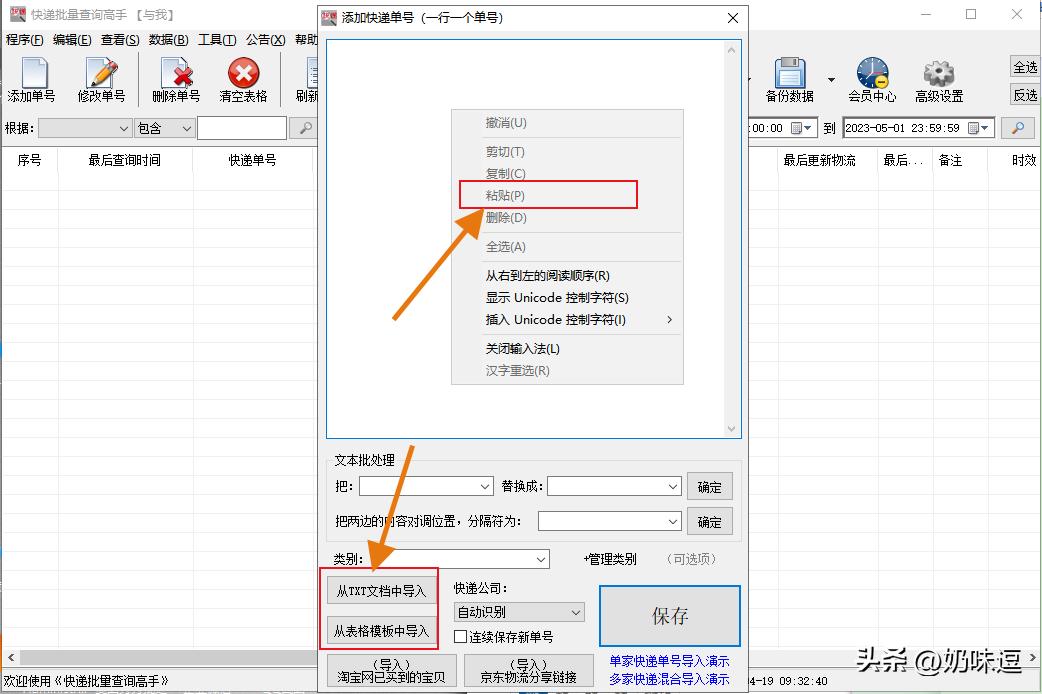Open 备份数据 to back up data
Screen dimensions: 1042x694
(790, 80)
